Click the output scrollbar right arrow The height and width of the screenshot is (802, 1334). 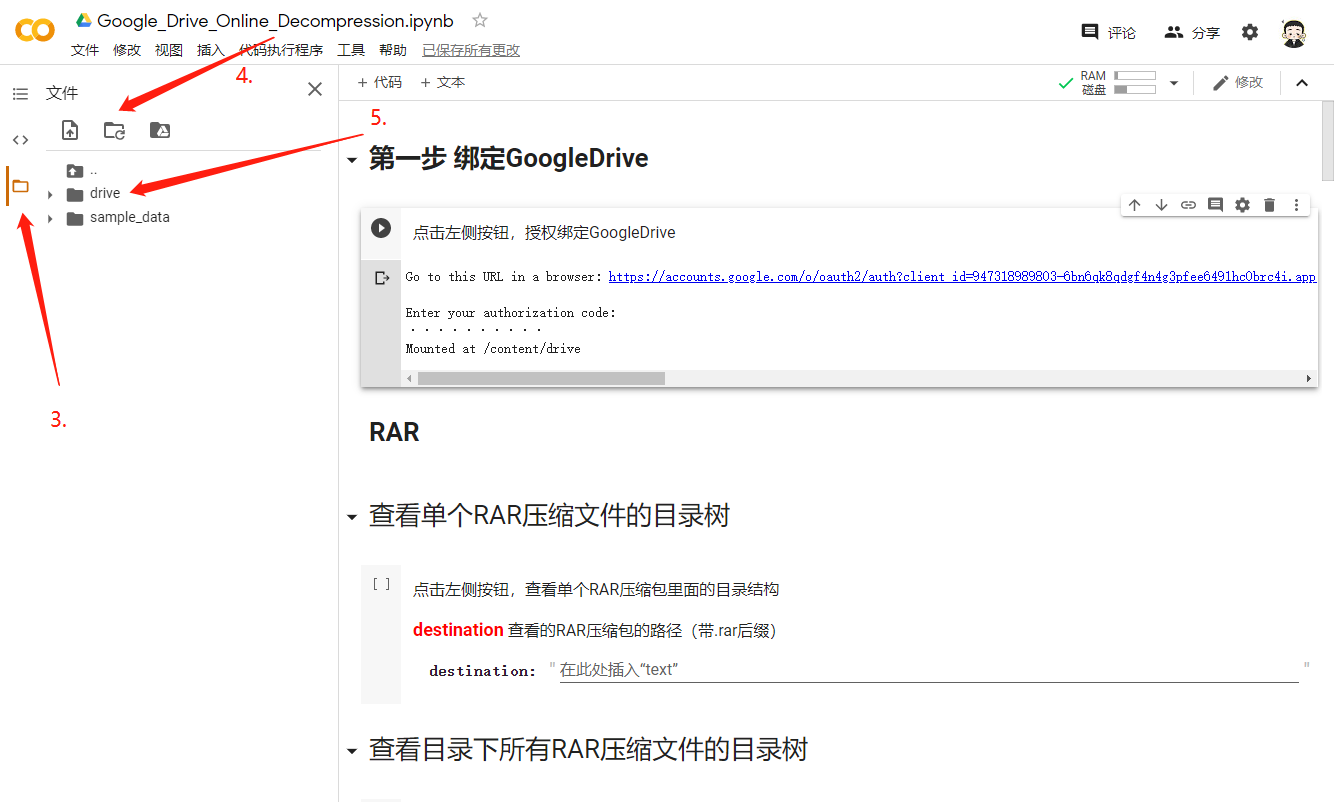click(x=1309, y=379)
